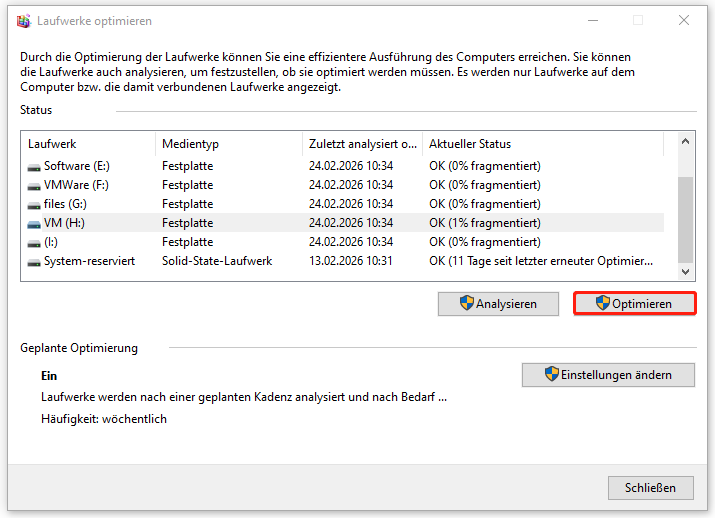Click the drive icon next to VMWare (F:)
715x518 pixels.
click(x=34, y=186)
